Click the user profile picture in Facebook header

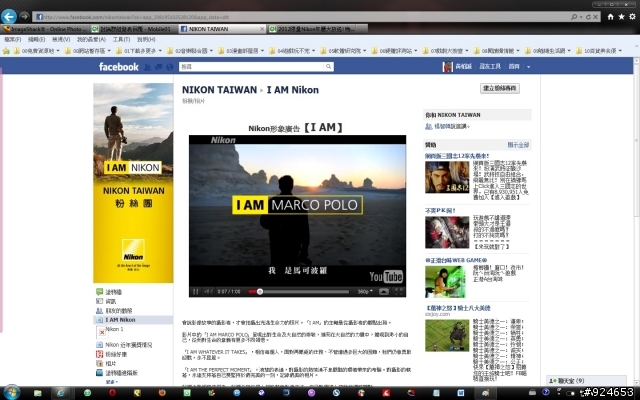pos(447,67)
